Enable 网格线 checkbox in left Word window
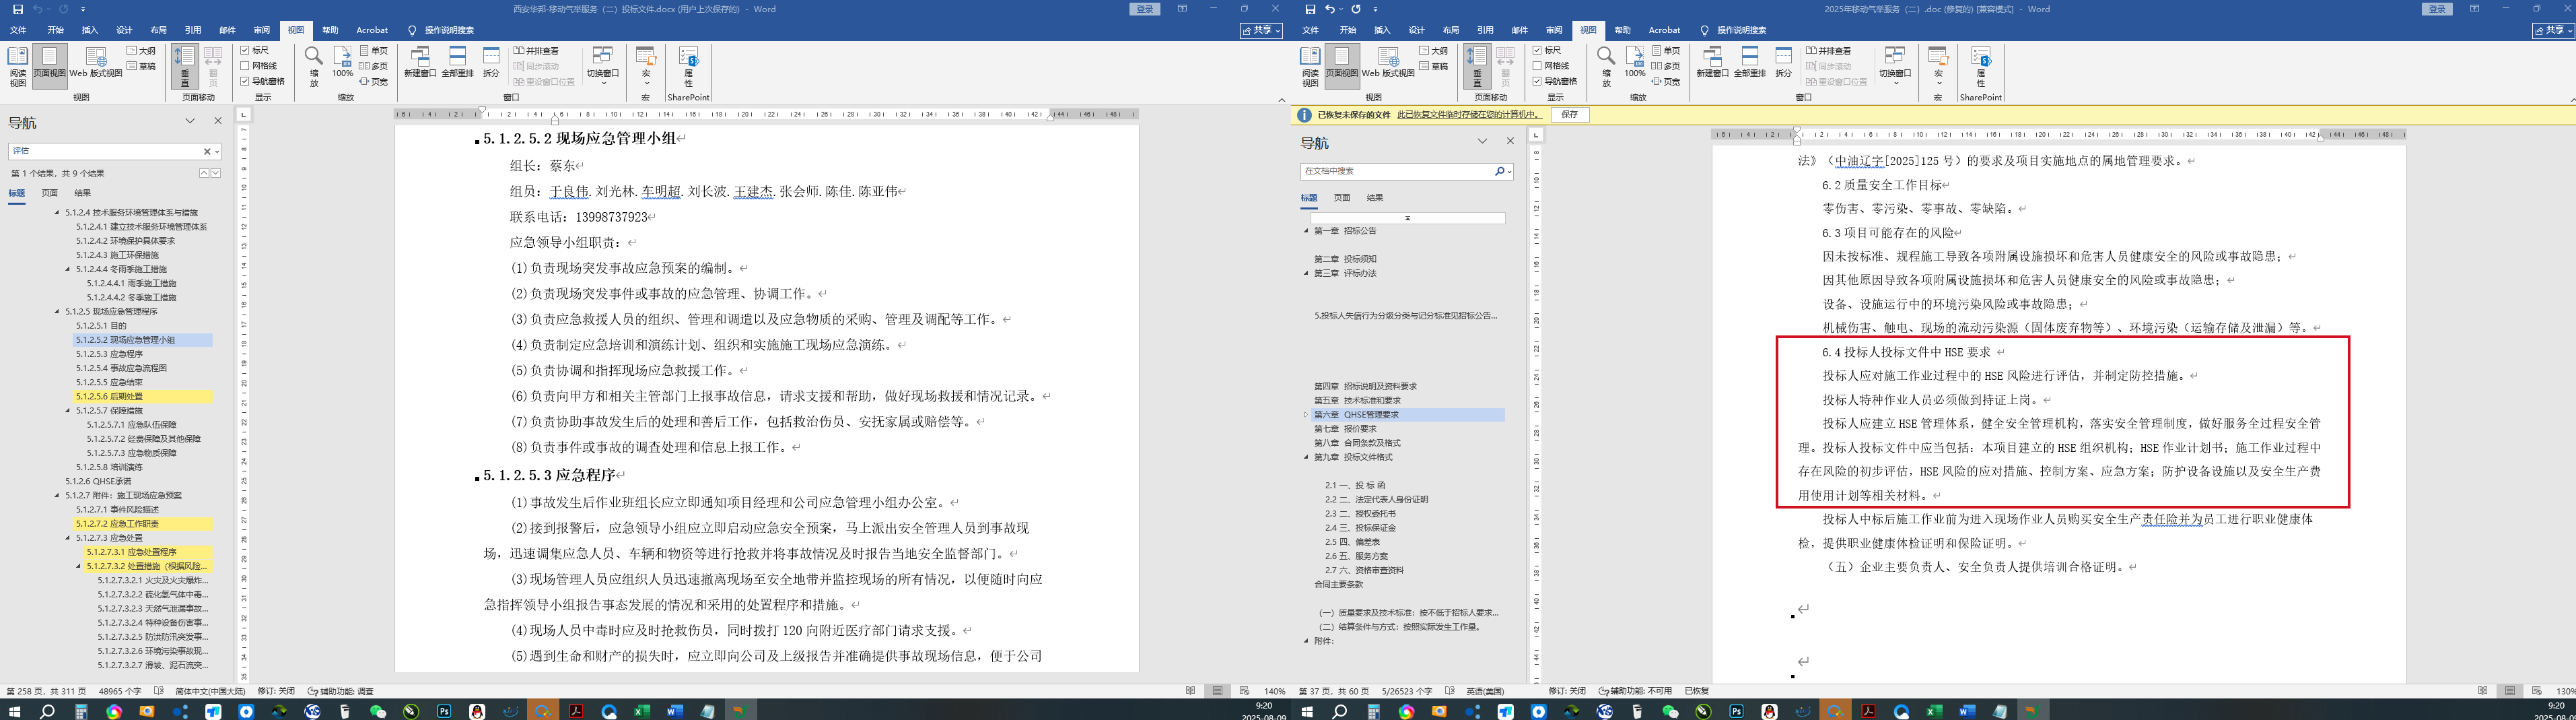This screenshot has height=720, width=2576. pyautogui.click(x=245, y=66)
